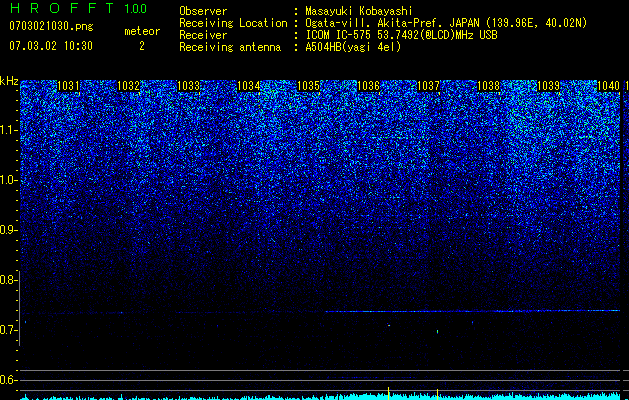Select the filename 0703021030.png
The image size is (629, 400).
51,26
